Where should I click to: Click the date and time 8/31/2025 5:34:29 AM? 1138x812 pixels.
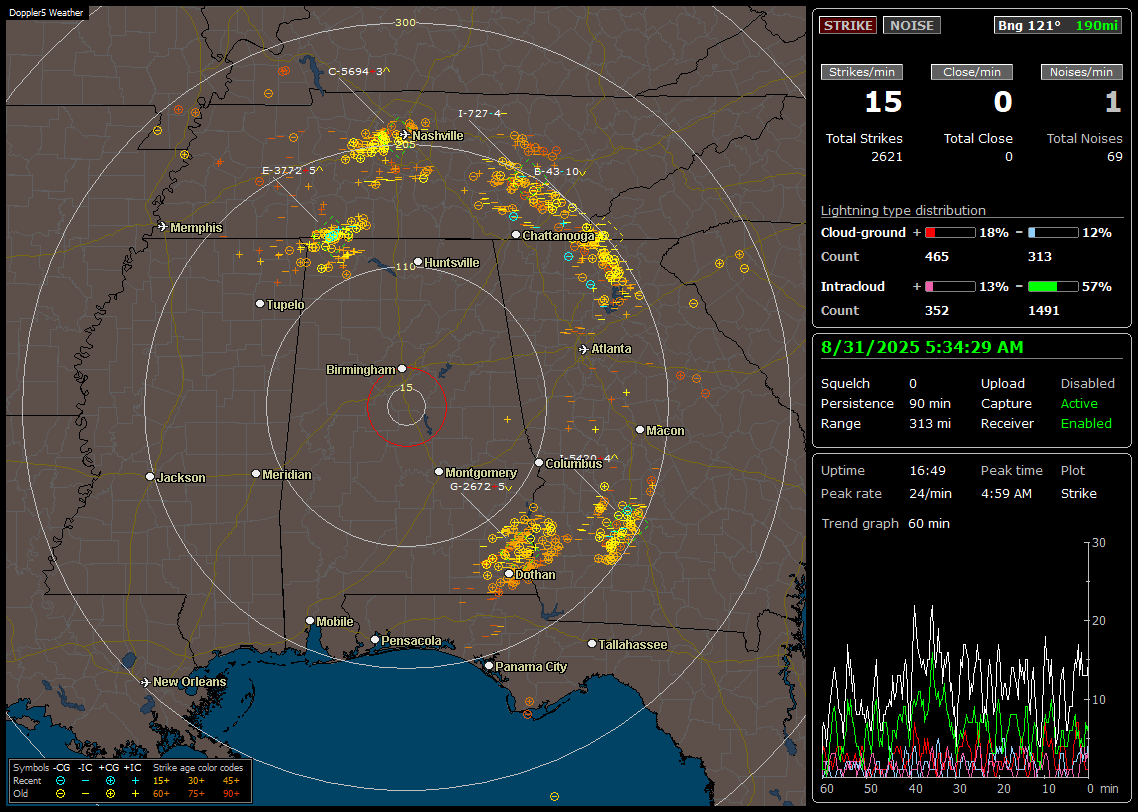coord(922,347)
